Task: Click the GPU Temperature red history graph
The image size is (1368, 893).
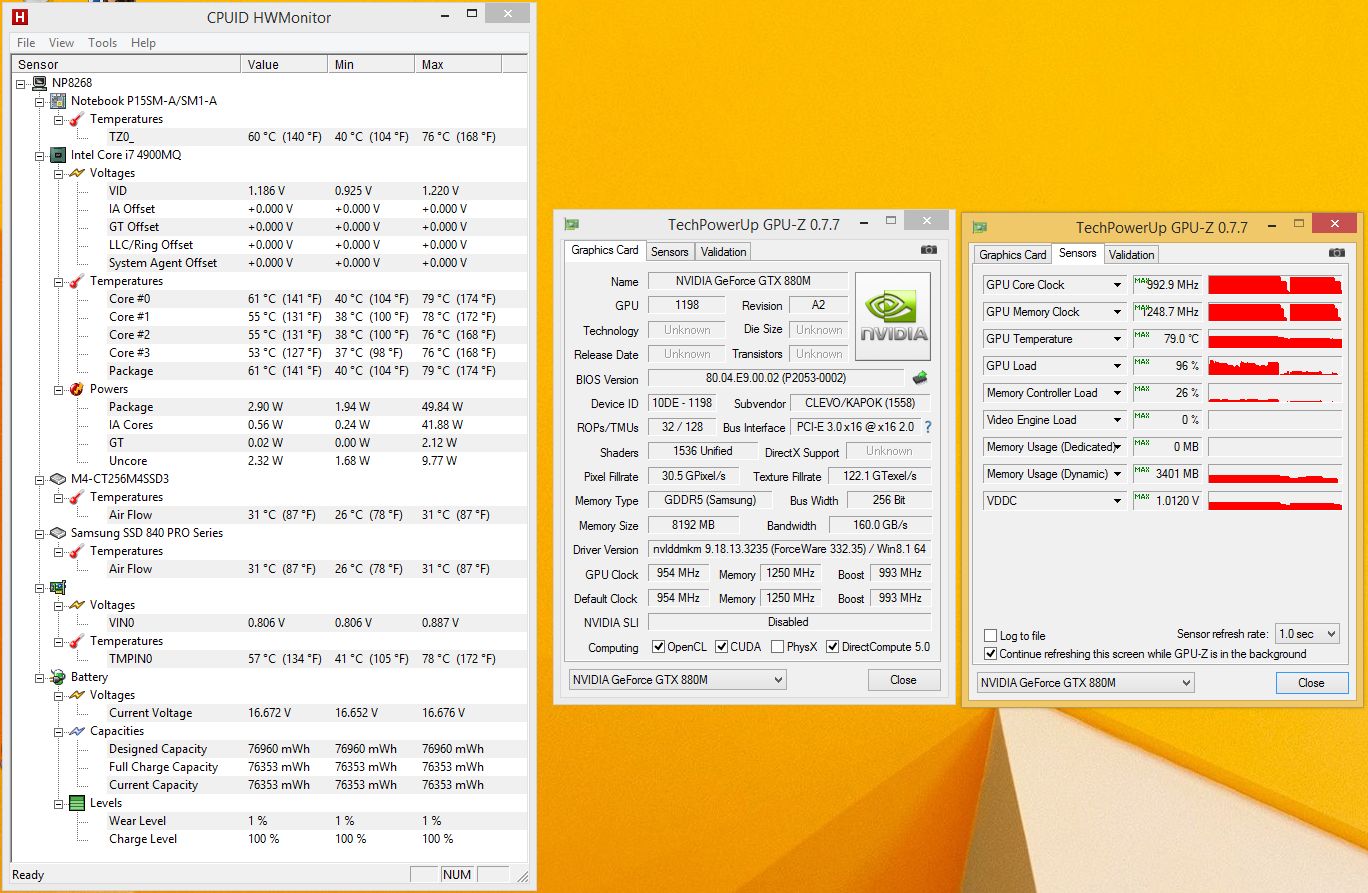Action: coord(1275,339)
